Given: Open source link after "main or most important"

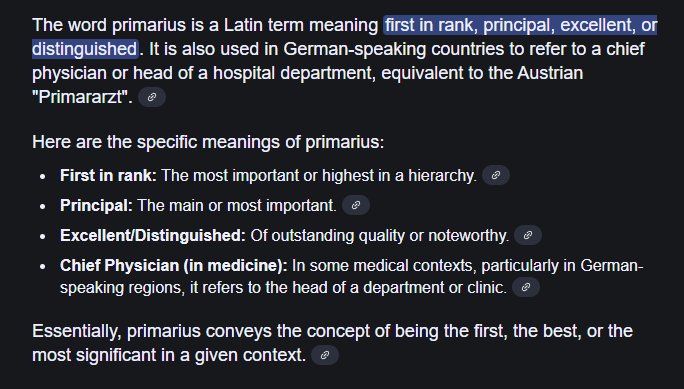Looking at the screenshot, I should pos(356,205).
